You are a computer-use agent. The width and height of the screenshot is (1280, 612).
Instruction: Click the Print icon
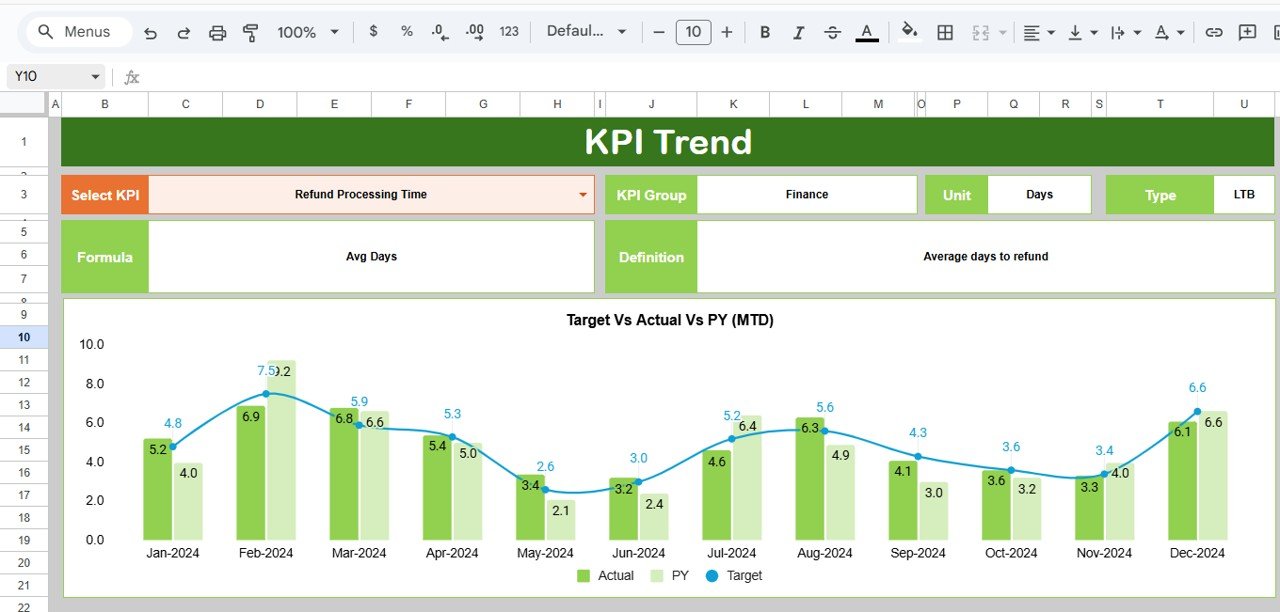click(x=217, y=32)
